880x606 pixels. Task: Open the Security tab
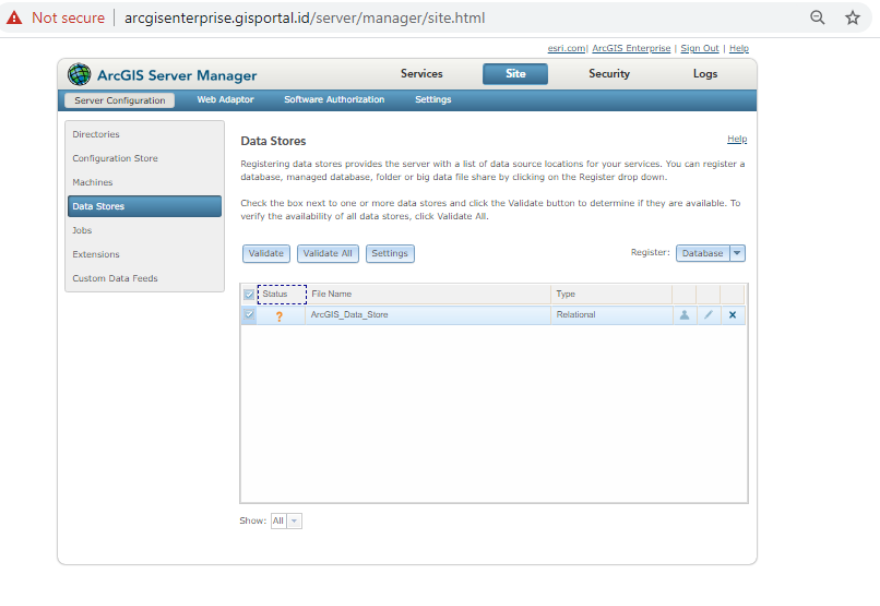point(609,74)
